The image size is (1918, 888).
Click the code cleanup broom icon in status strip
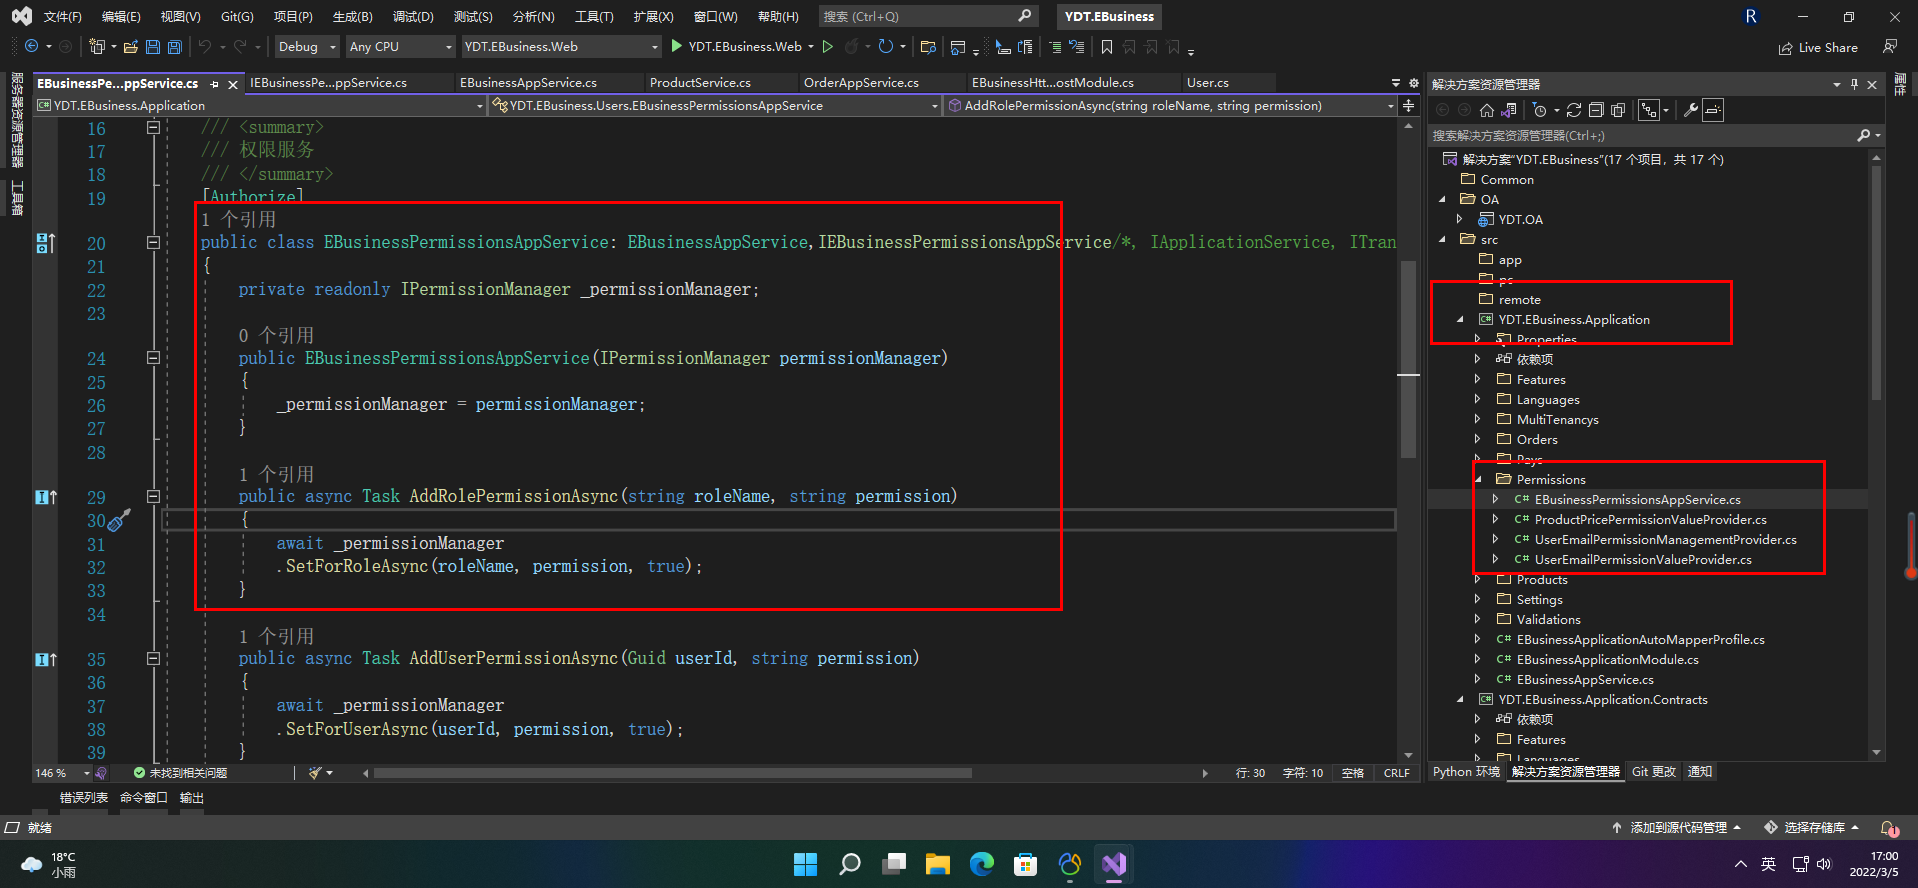[316, 773]
